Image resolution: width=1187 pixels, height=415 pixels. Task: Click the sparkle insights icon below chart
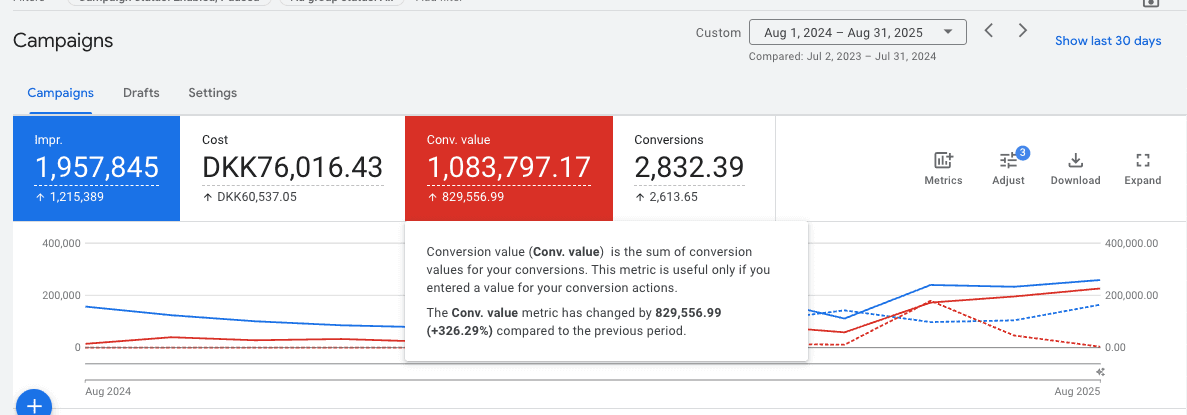(x=1100, y=372)
